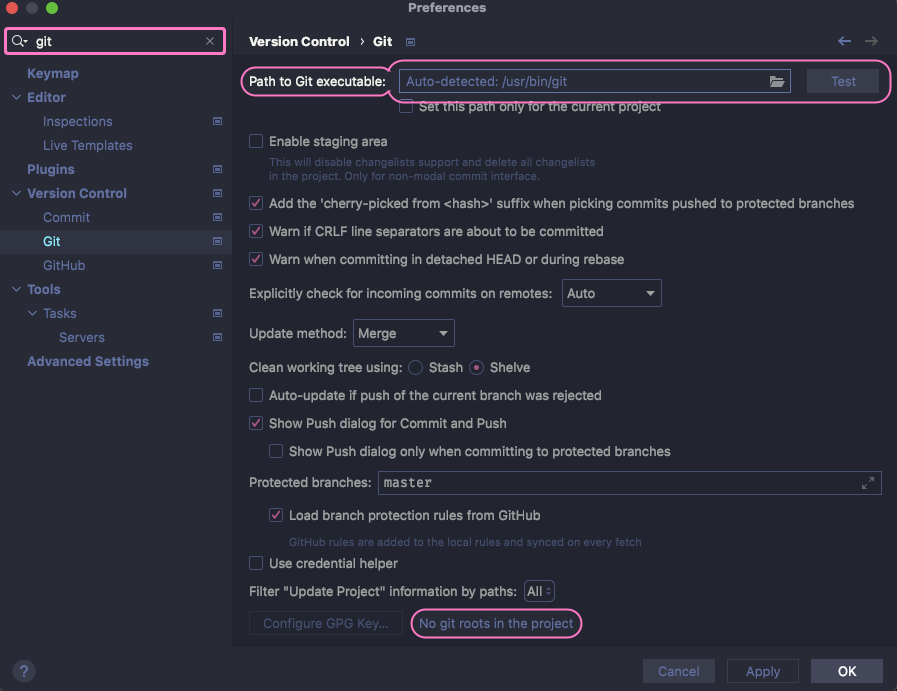Image resolution: width=897 pixels, height=691 pixels.
Task: Navigate forward with the right arrow
Action: point(871,41)
